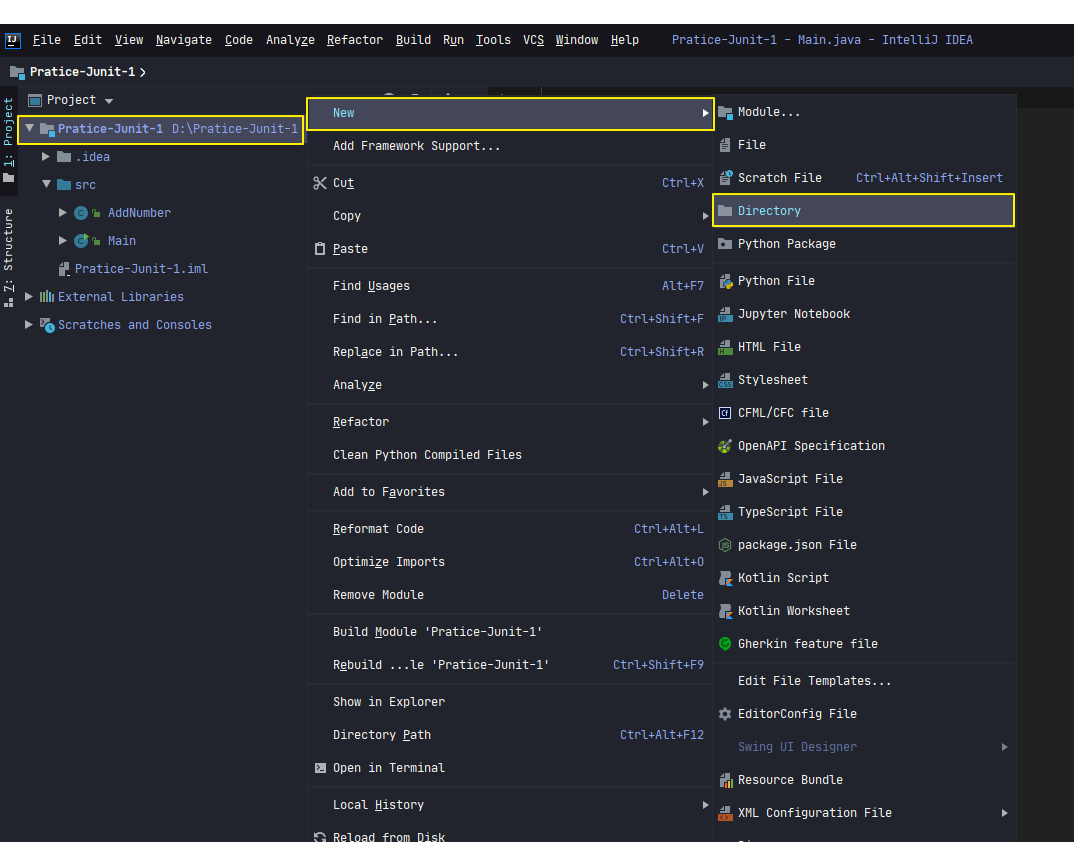Choose Reformat Code
Viewport: 1074px width, 842px height.
pyautogui.click(x=510, y=529)
